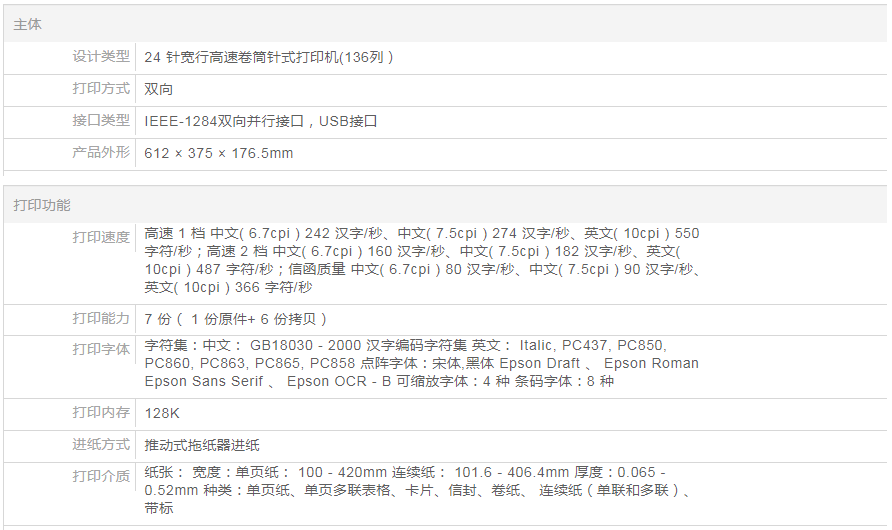Click the 打印介质 row label
The width and height of the screenshot is (892, 530).
point(101,476)
